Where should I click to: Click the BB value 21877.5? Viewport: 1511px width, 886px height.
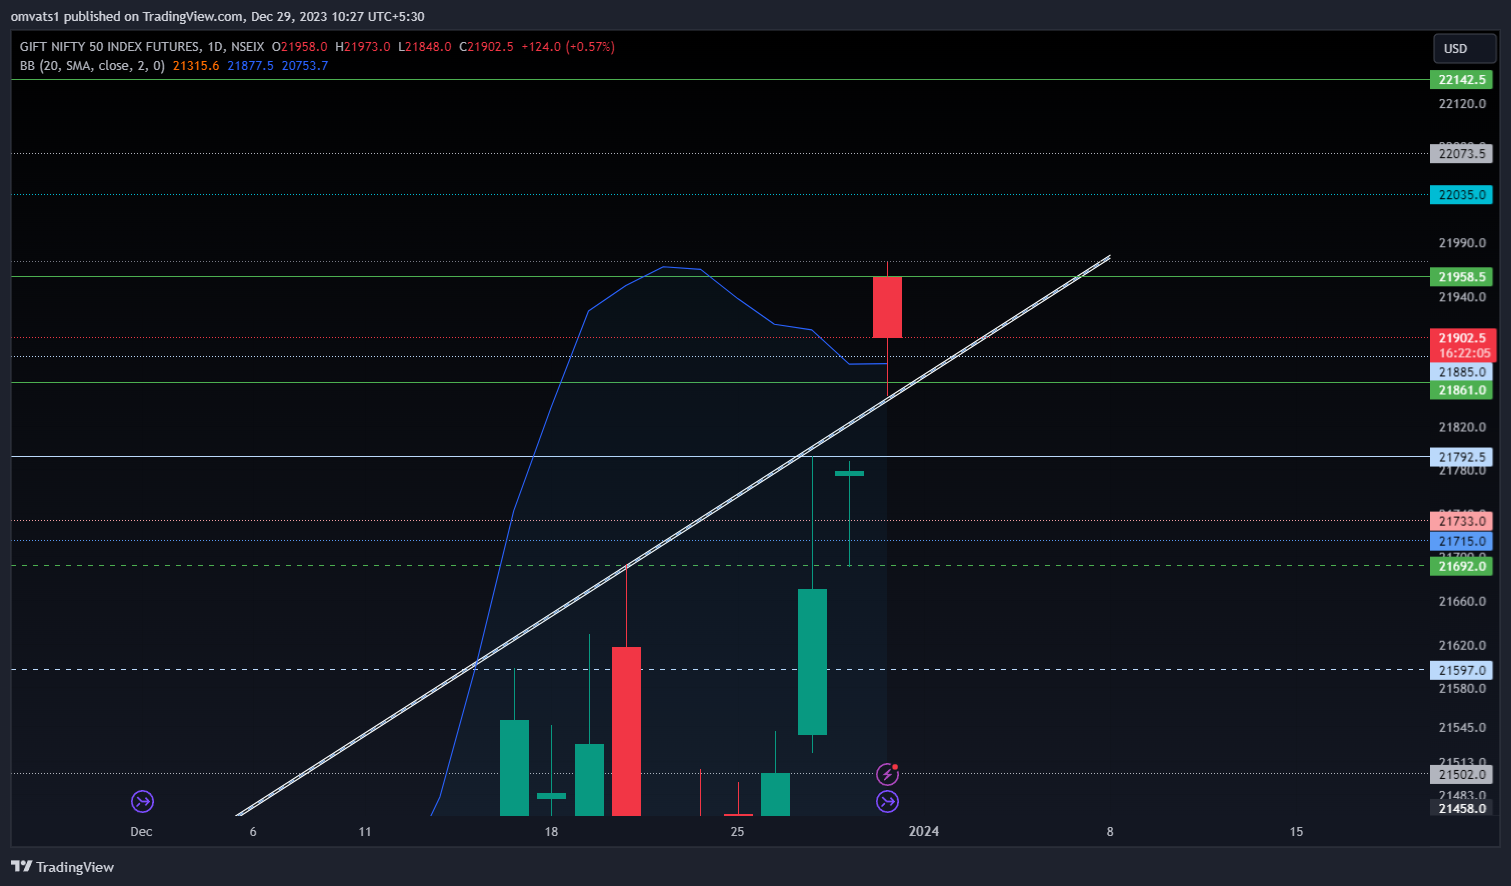(250, 66)
